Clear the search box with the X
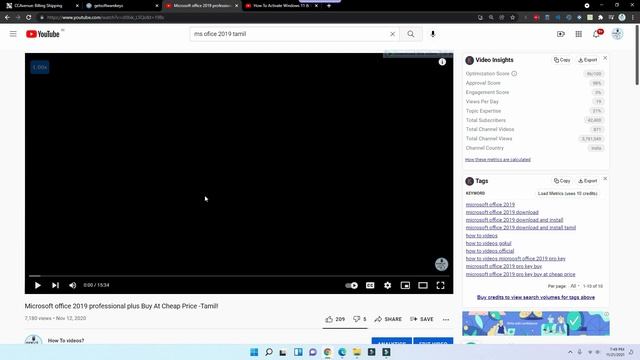Viewport: 640px width, 360px height. pos(392,34)
